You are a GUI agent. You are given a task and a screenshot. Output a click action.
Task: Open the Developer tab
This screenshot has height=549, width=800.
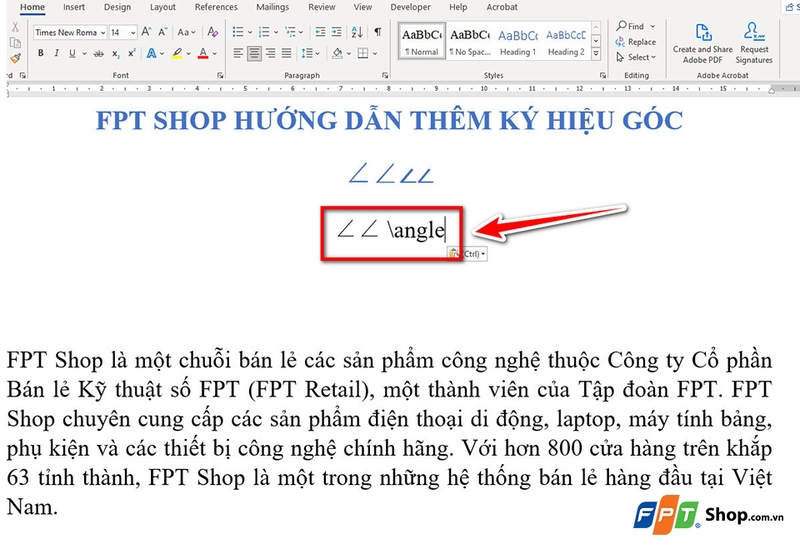(410, 7)
